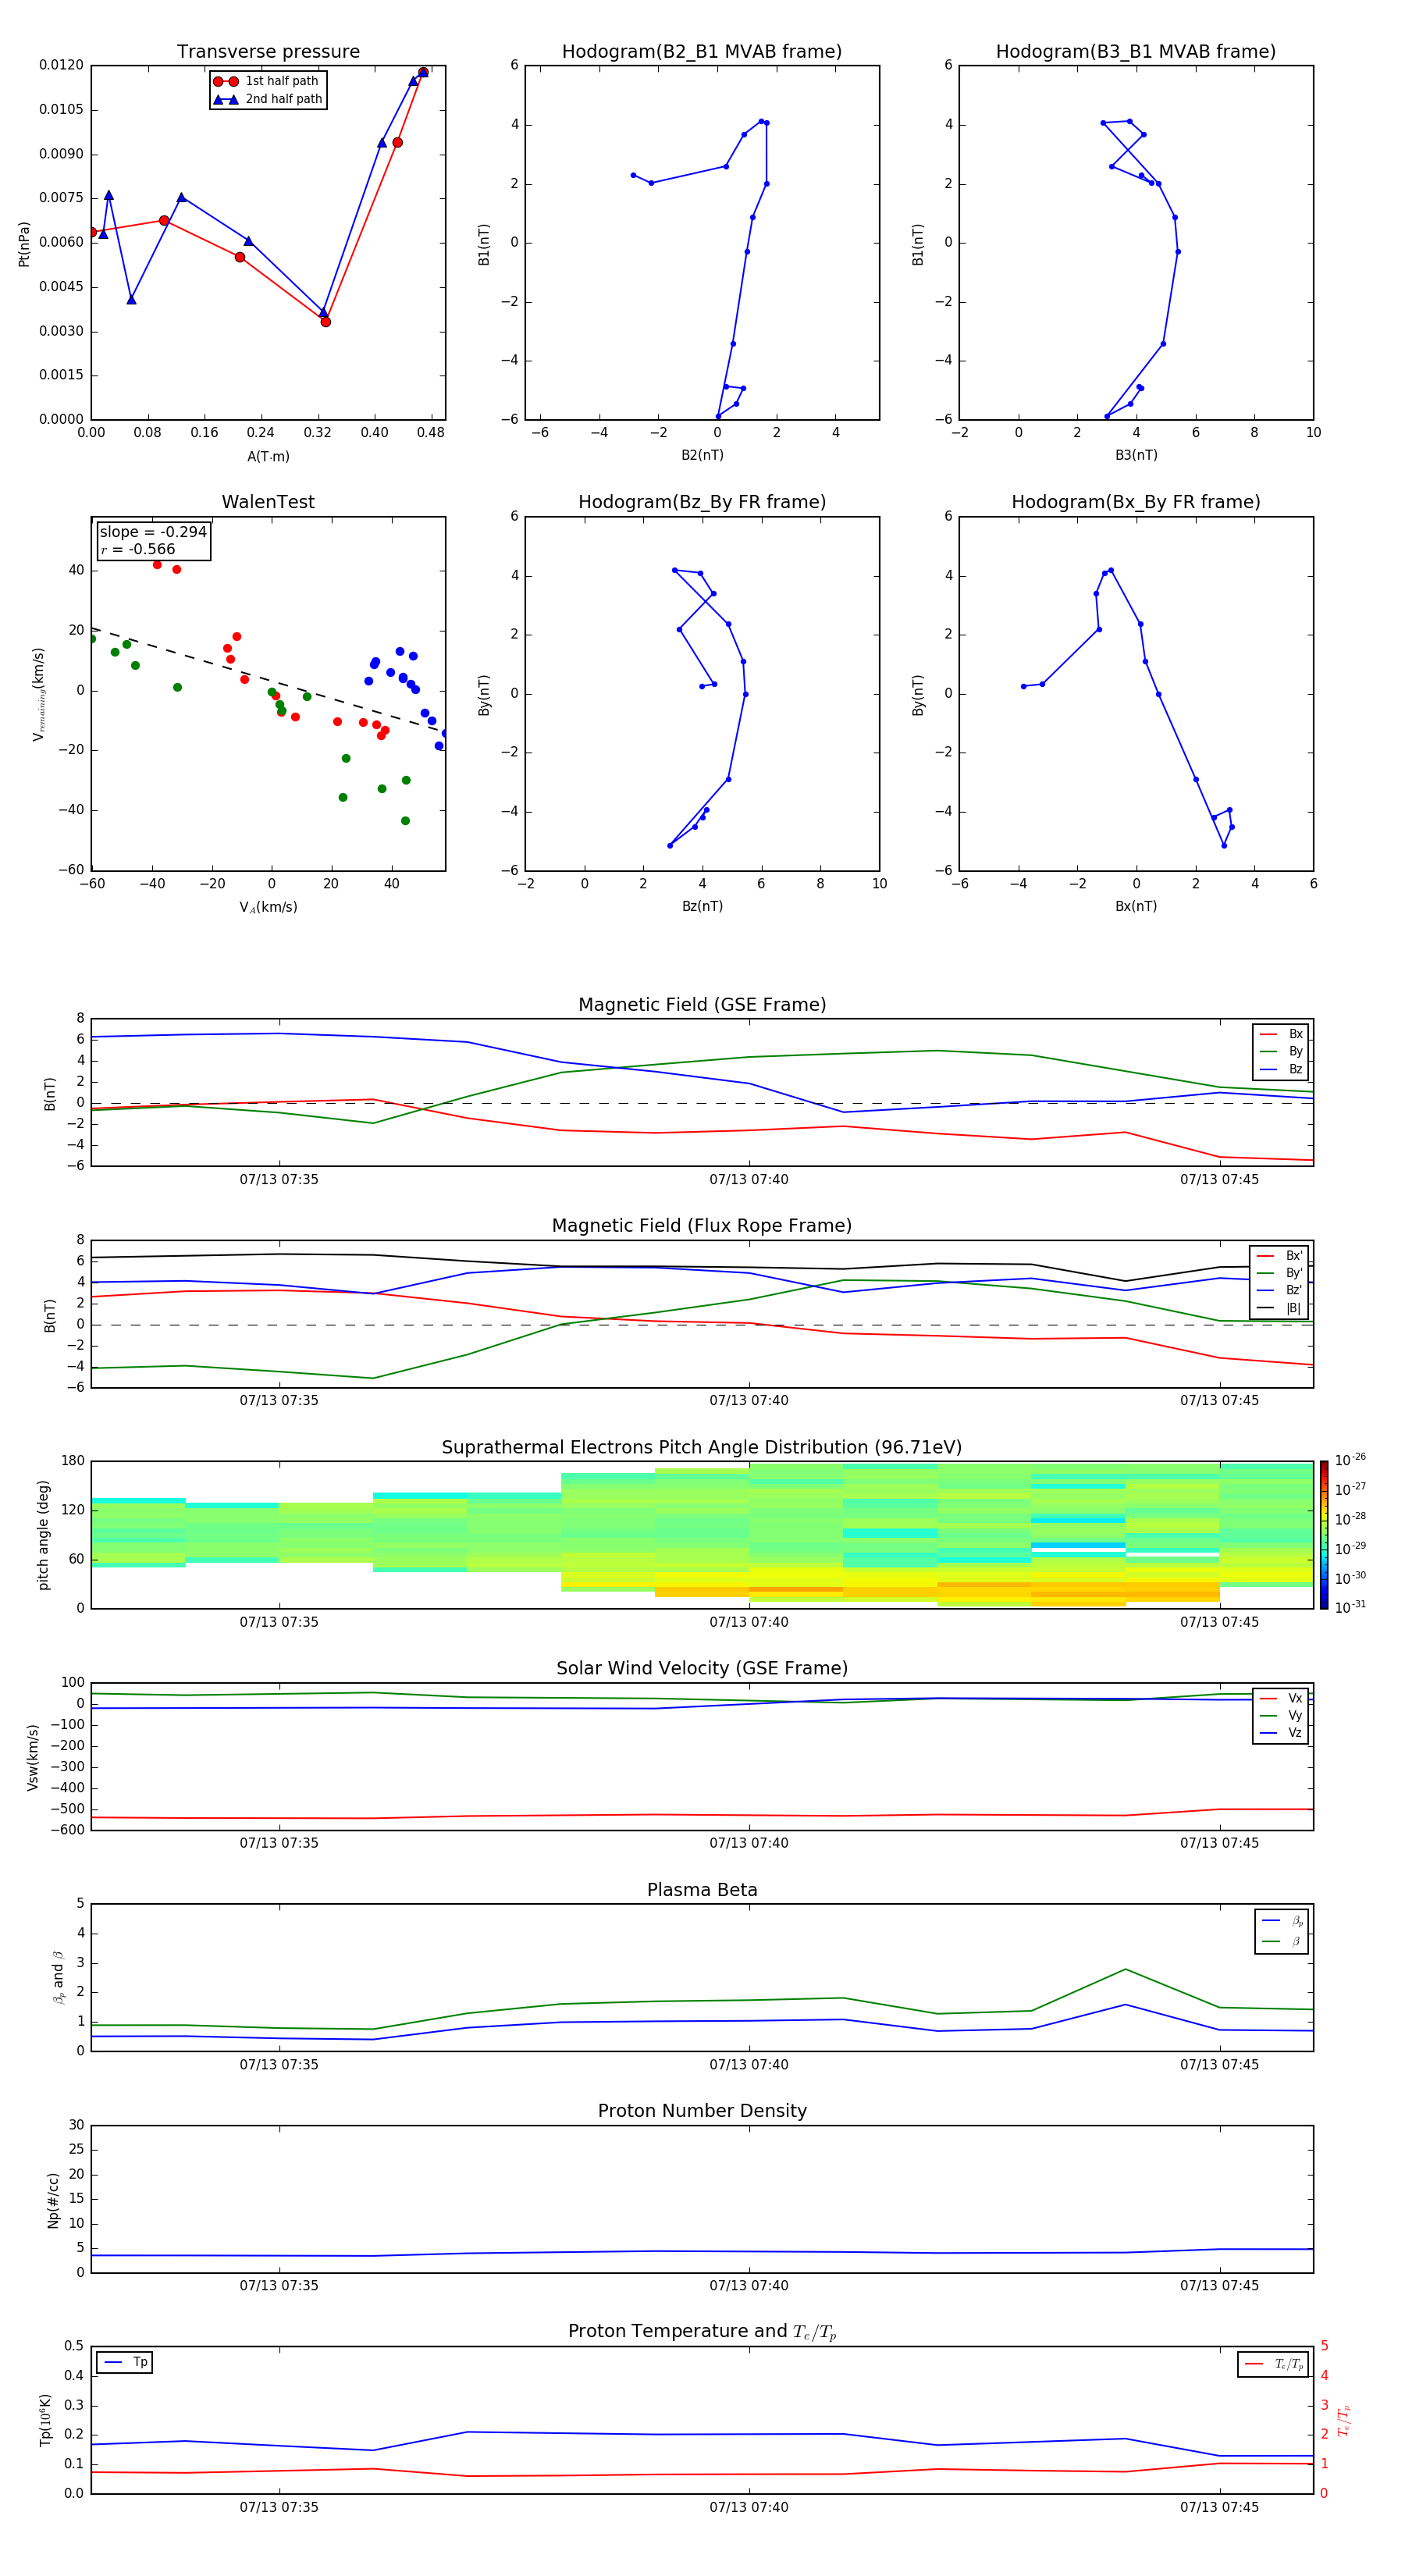Click "07/13 07:45" tick under Proton Temperature plot
This screenshot has width=1405, height=2576.
point(1219,2508)
